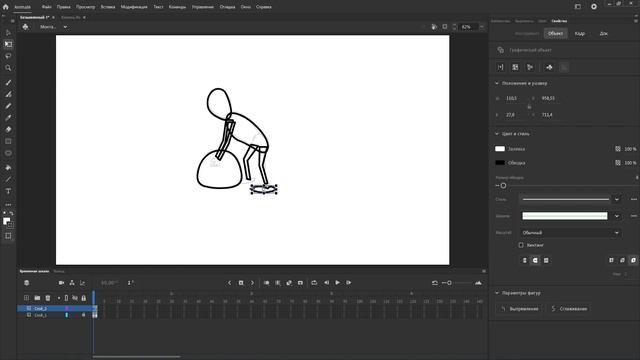Select the Free Transform tool

tap(8, 44)
